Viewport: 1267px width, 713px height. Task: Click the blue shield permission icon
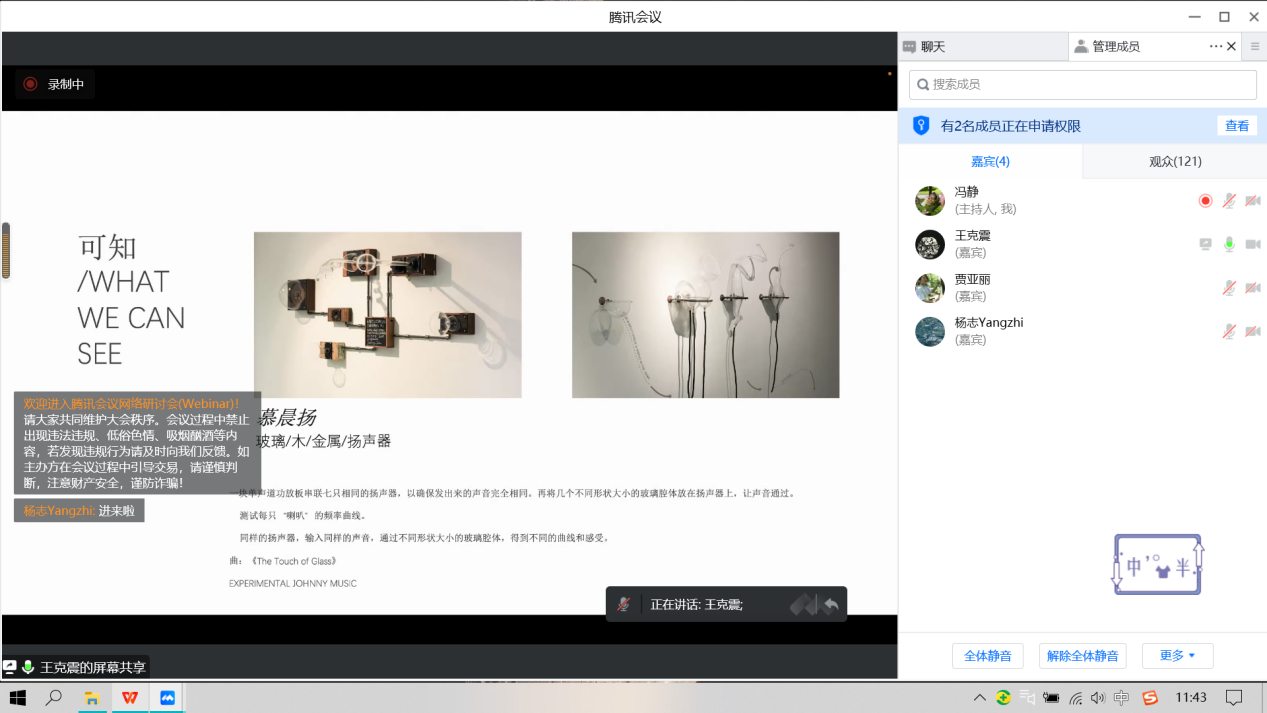click(x=922, y=126)
